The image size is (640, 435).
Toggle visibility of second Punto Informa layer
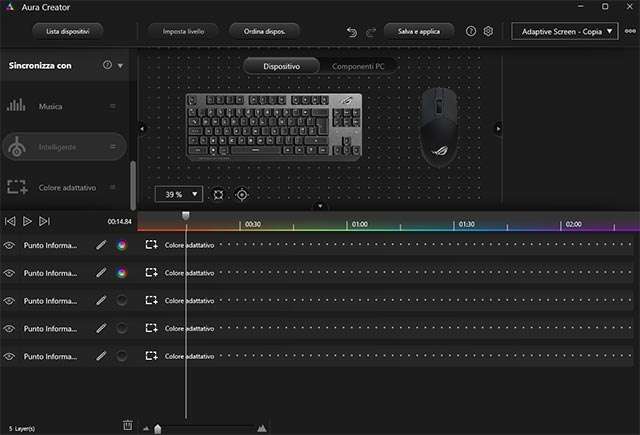pos(9,273)
